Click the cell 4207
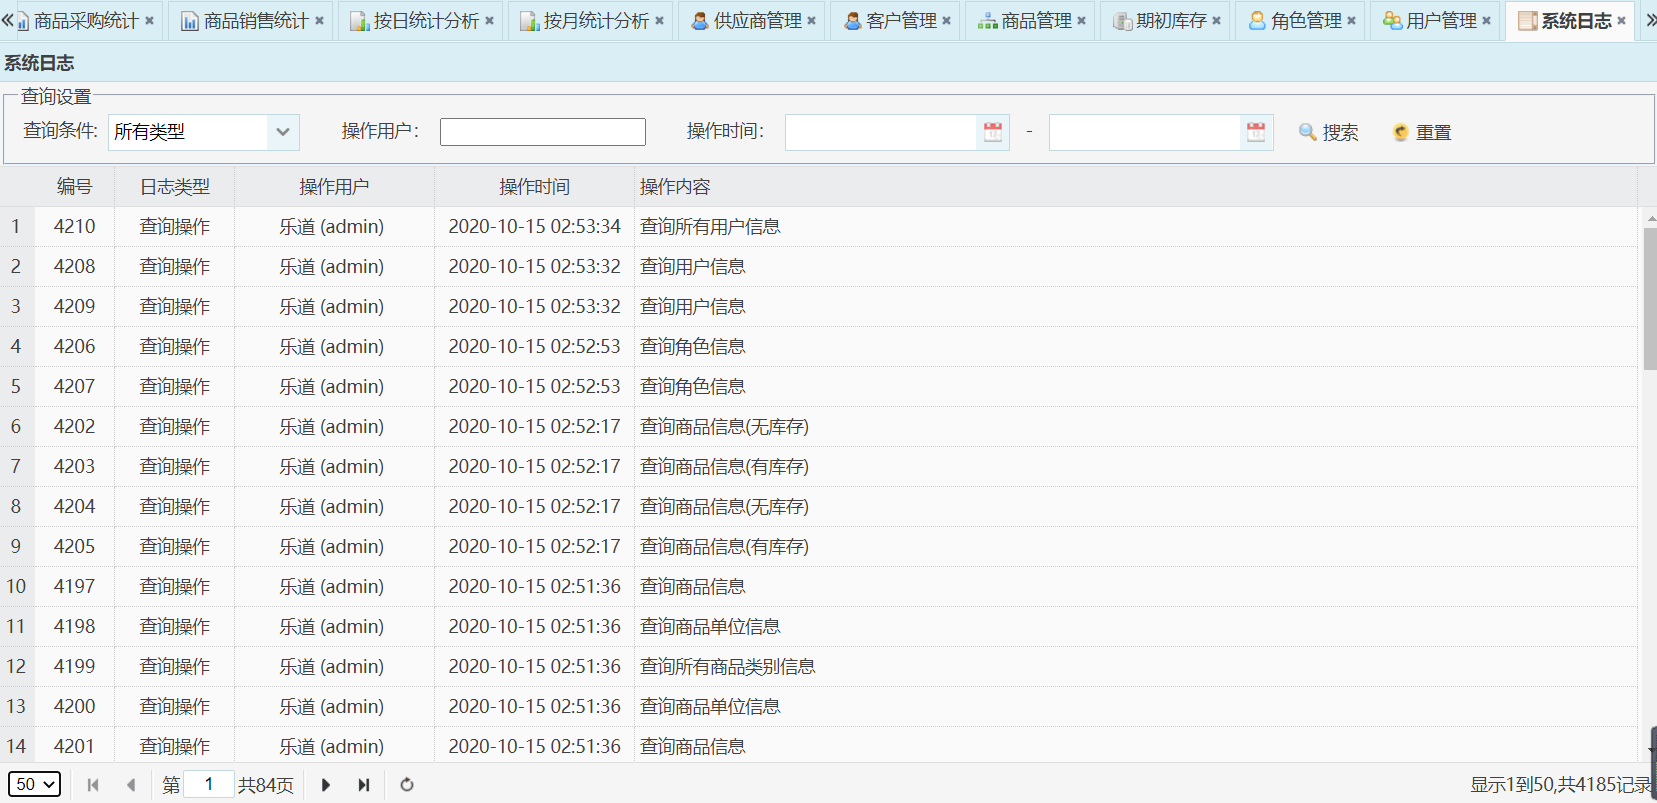Image resolution: width=1657 pixels, height=803 pixels. pyautogui.click(x=75, y=387)
